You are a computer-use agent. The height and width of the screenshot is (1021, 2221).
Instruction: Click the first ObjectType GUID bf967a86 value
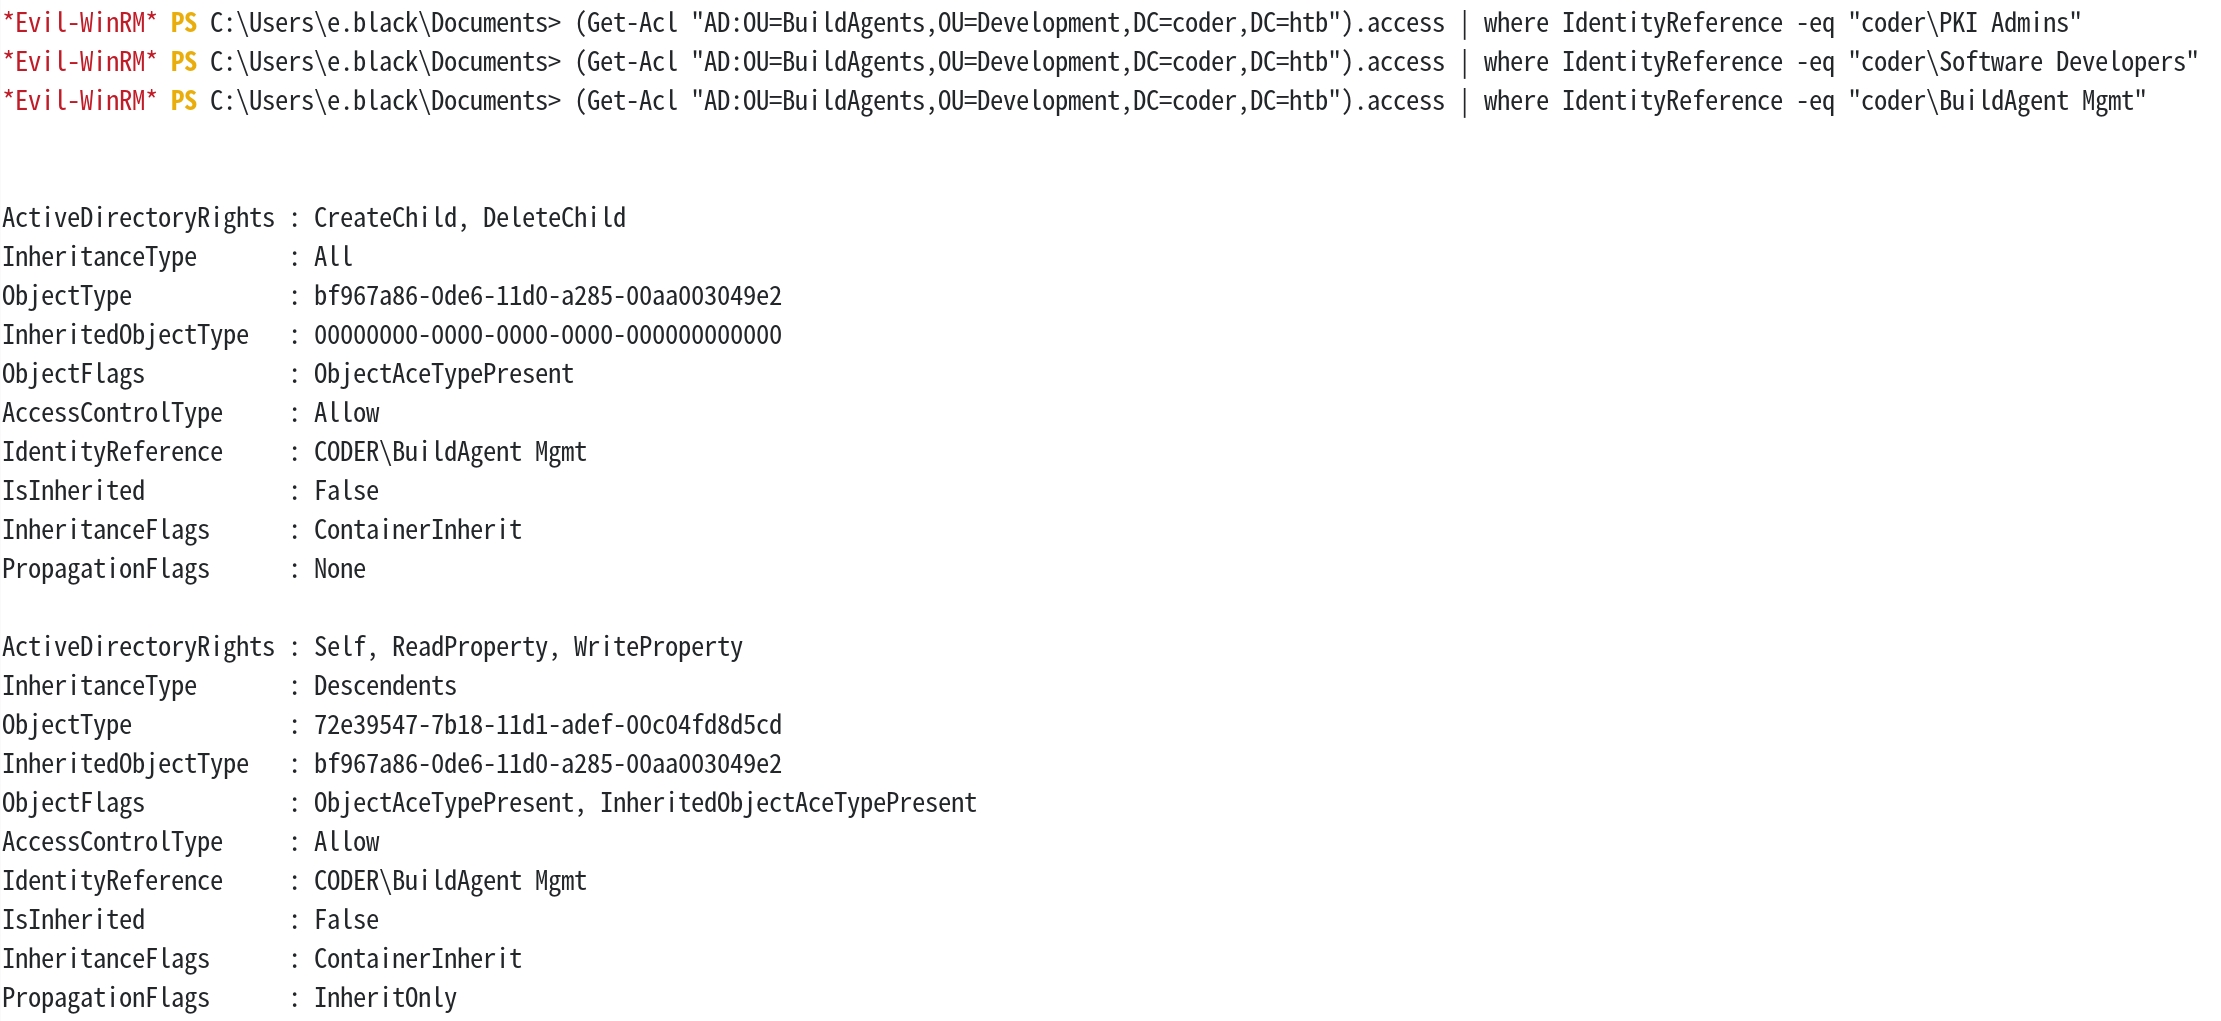coord(548,296)
